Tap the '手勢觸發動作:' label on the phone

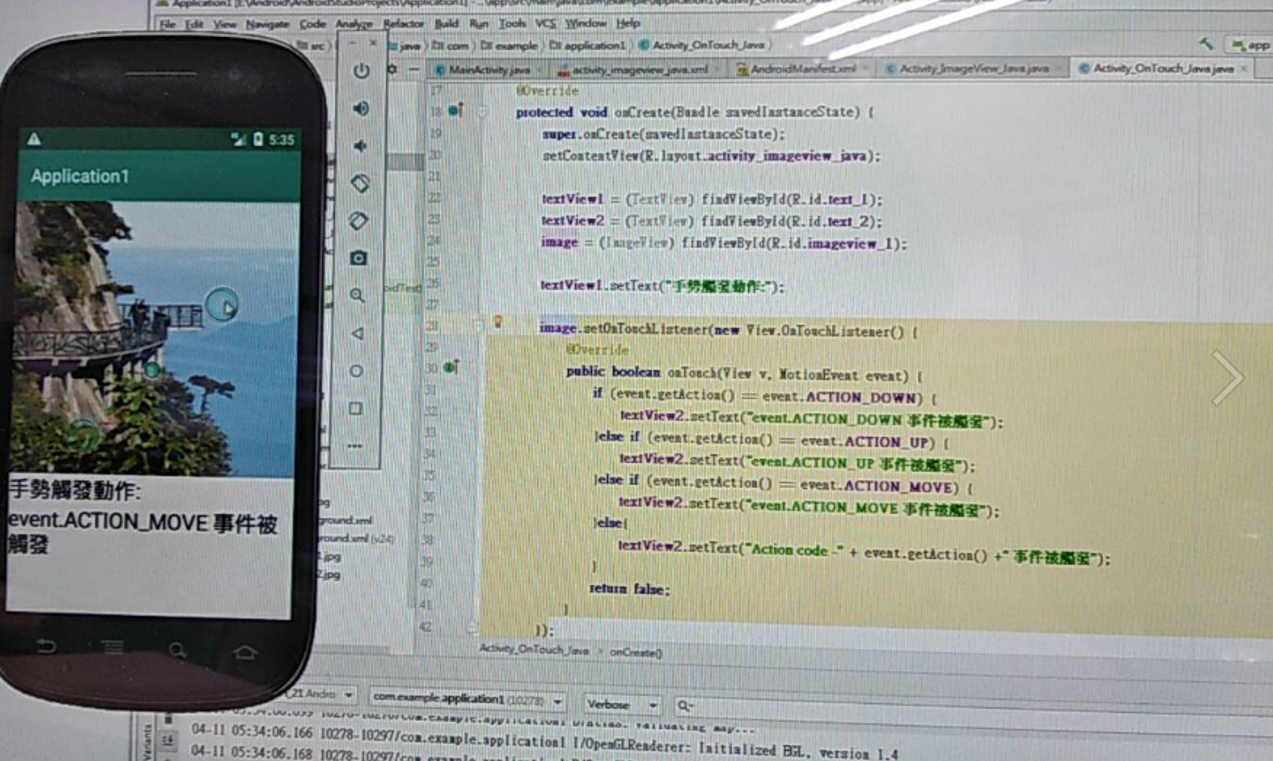coord(75,491)
